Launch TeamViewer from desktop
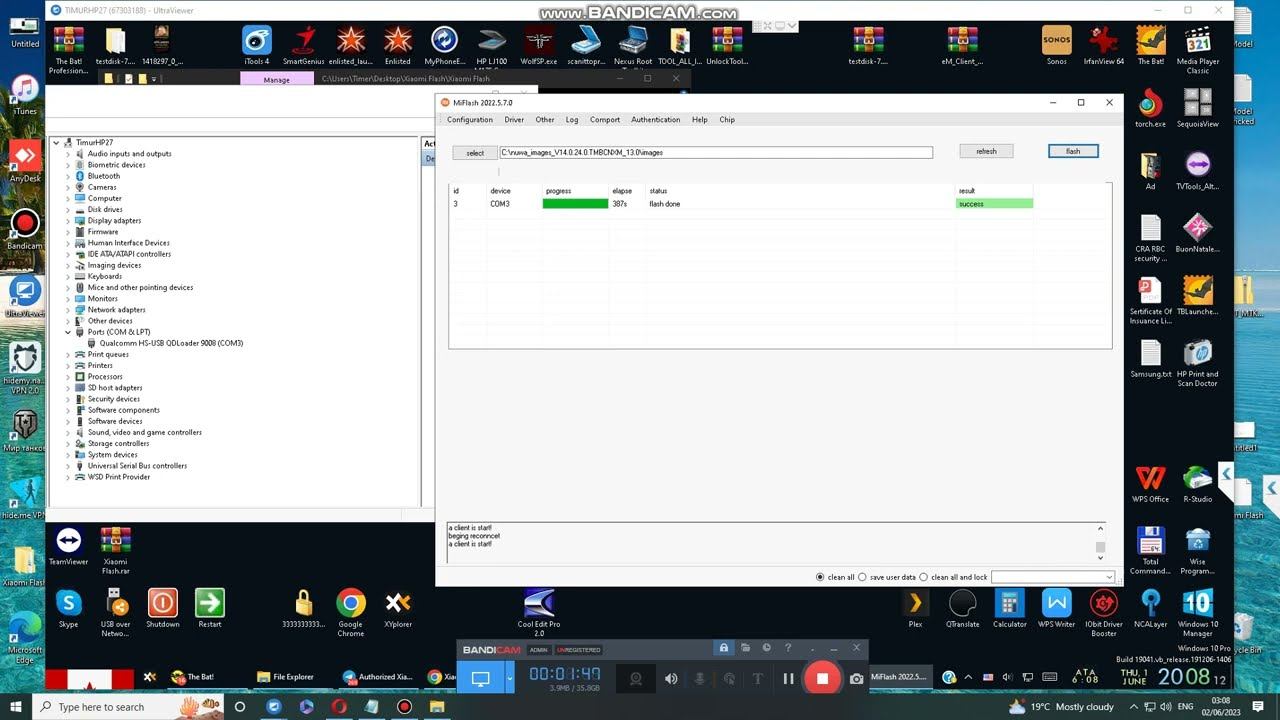Viewport: 1280px width, 720px height. click(x=68, y=541)
